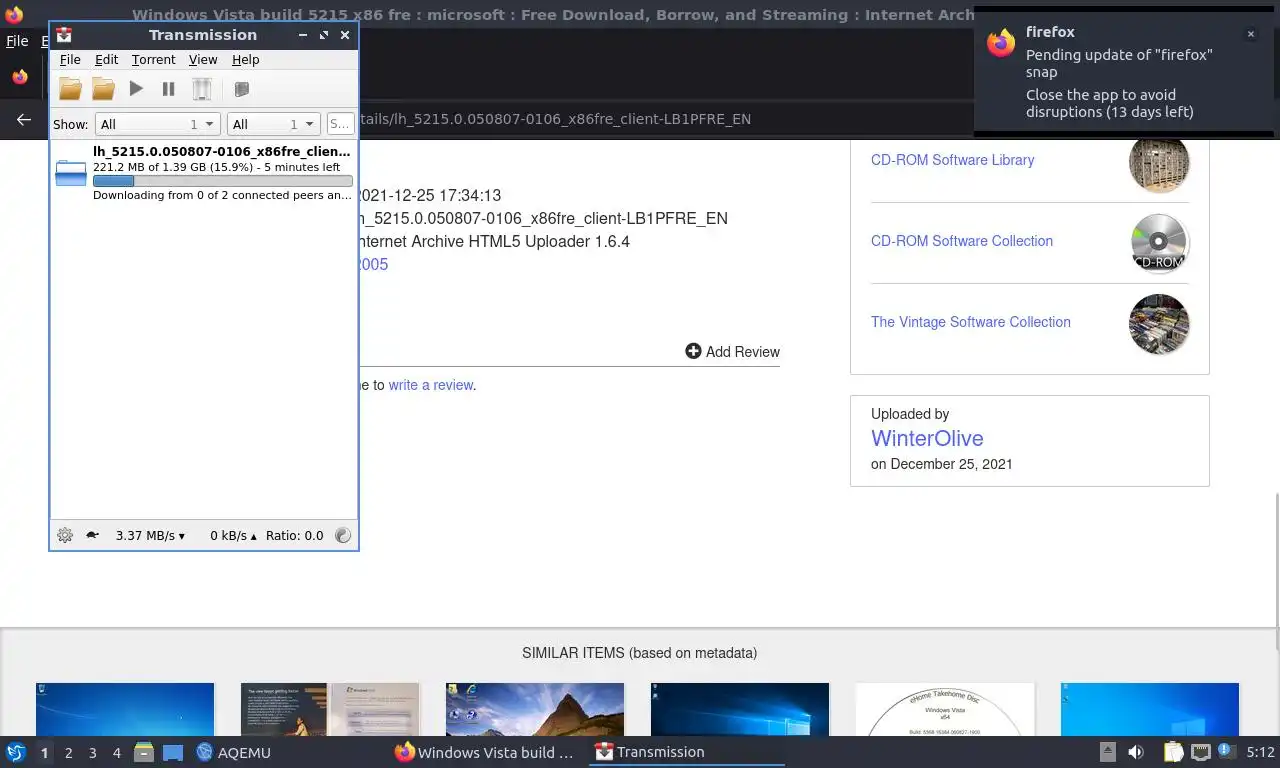This screenshot has width=1280, height=768.
Task: Switch to workspace 2
Action: point(68,753)
